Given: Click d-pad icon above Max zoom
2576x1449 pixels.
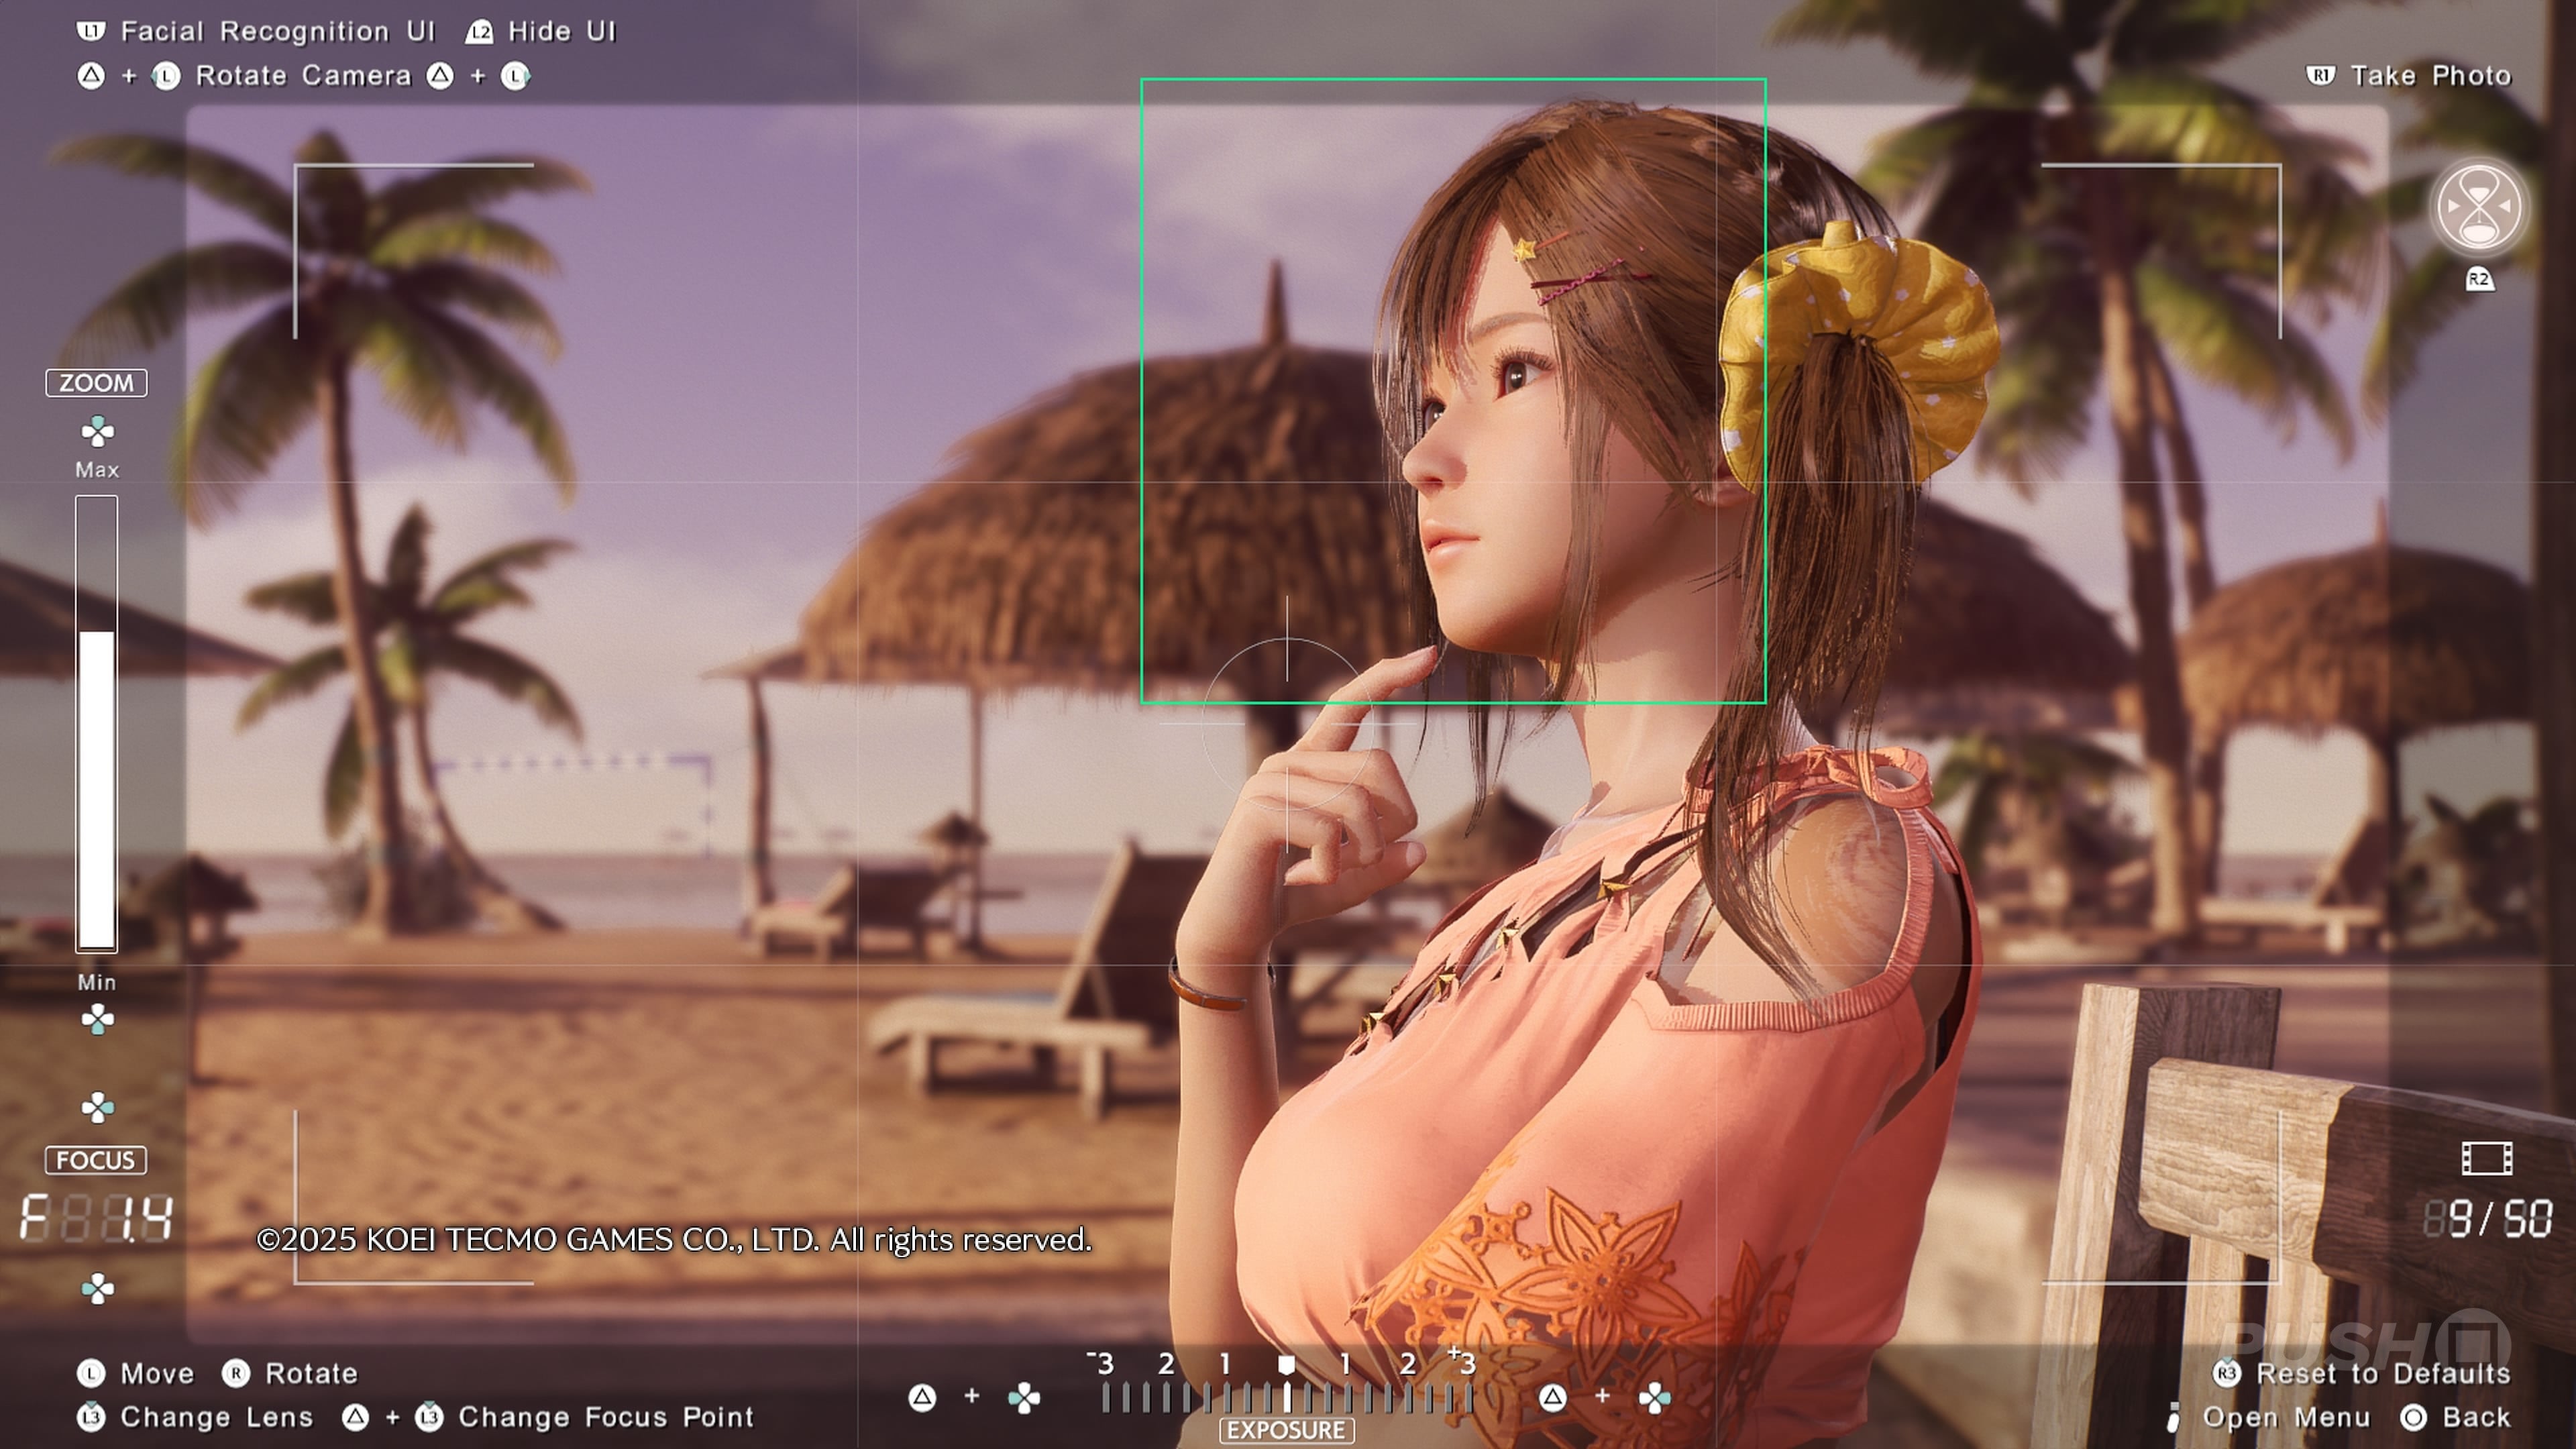Looking at the screenshot, I should 97,432.
